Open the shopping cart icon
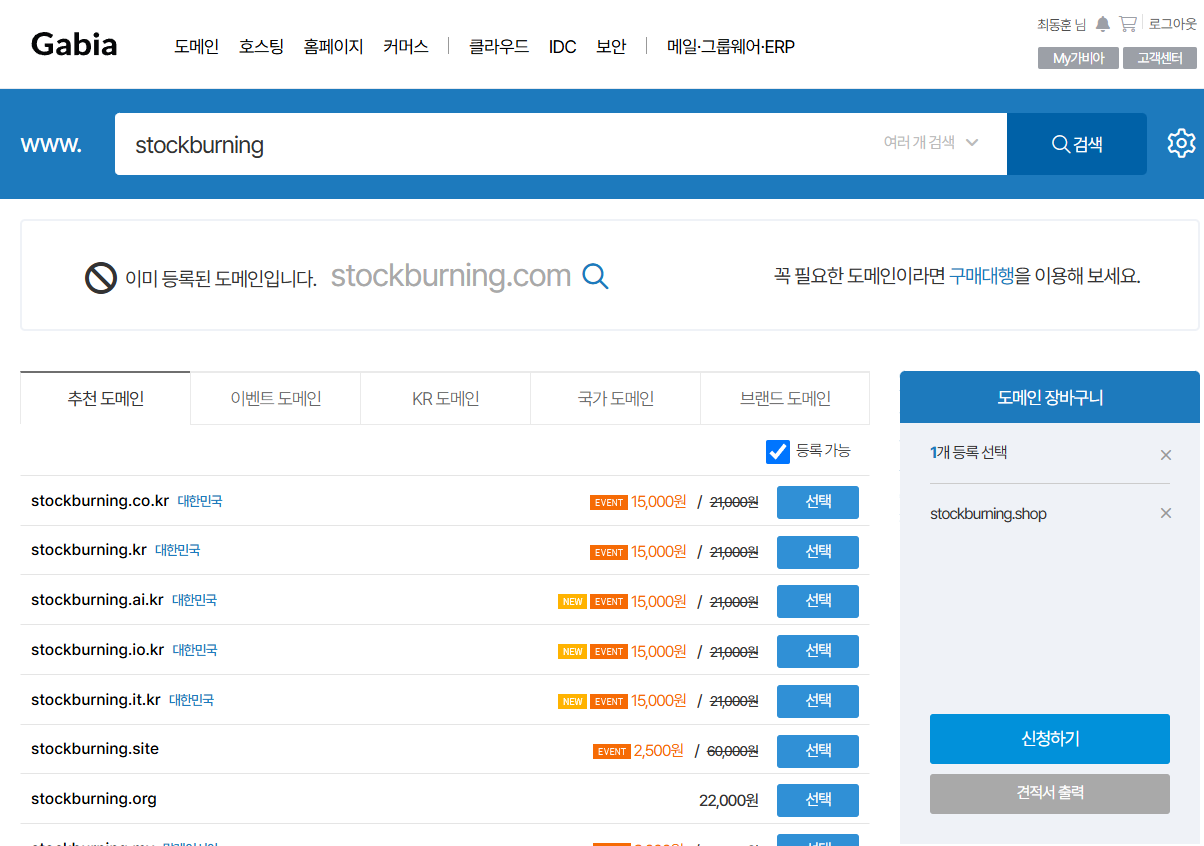Viewport: 1204px width, 846px height. 1128,24
